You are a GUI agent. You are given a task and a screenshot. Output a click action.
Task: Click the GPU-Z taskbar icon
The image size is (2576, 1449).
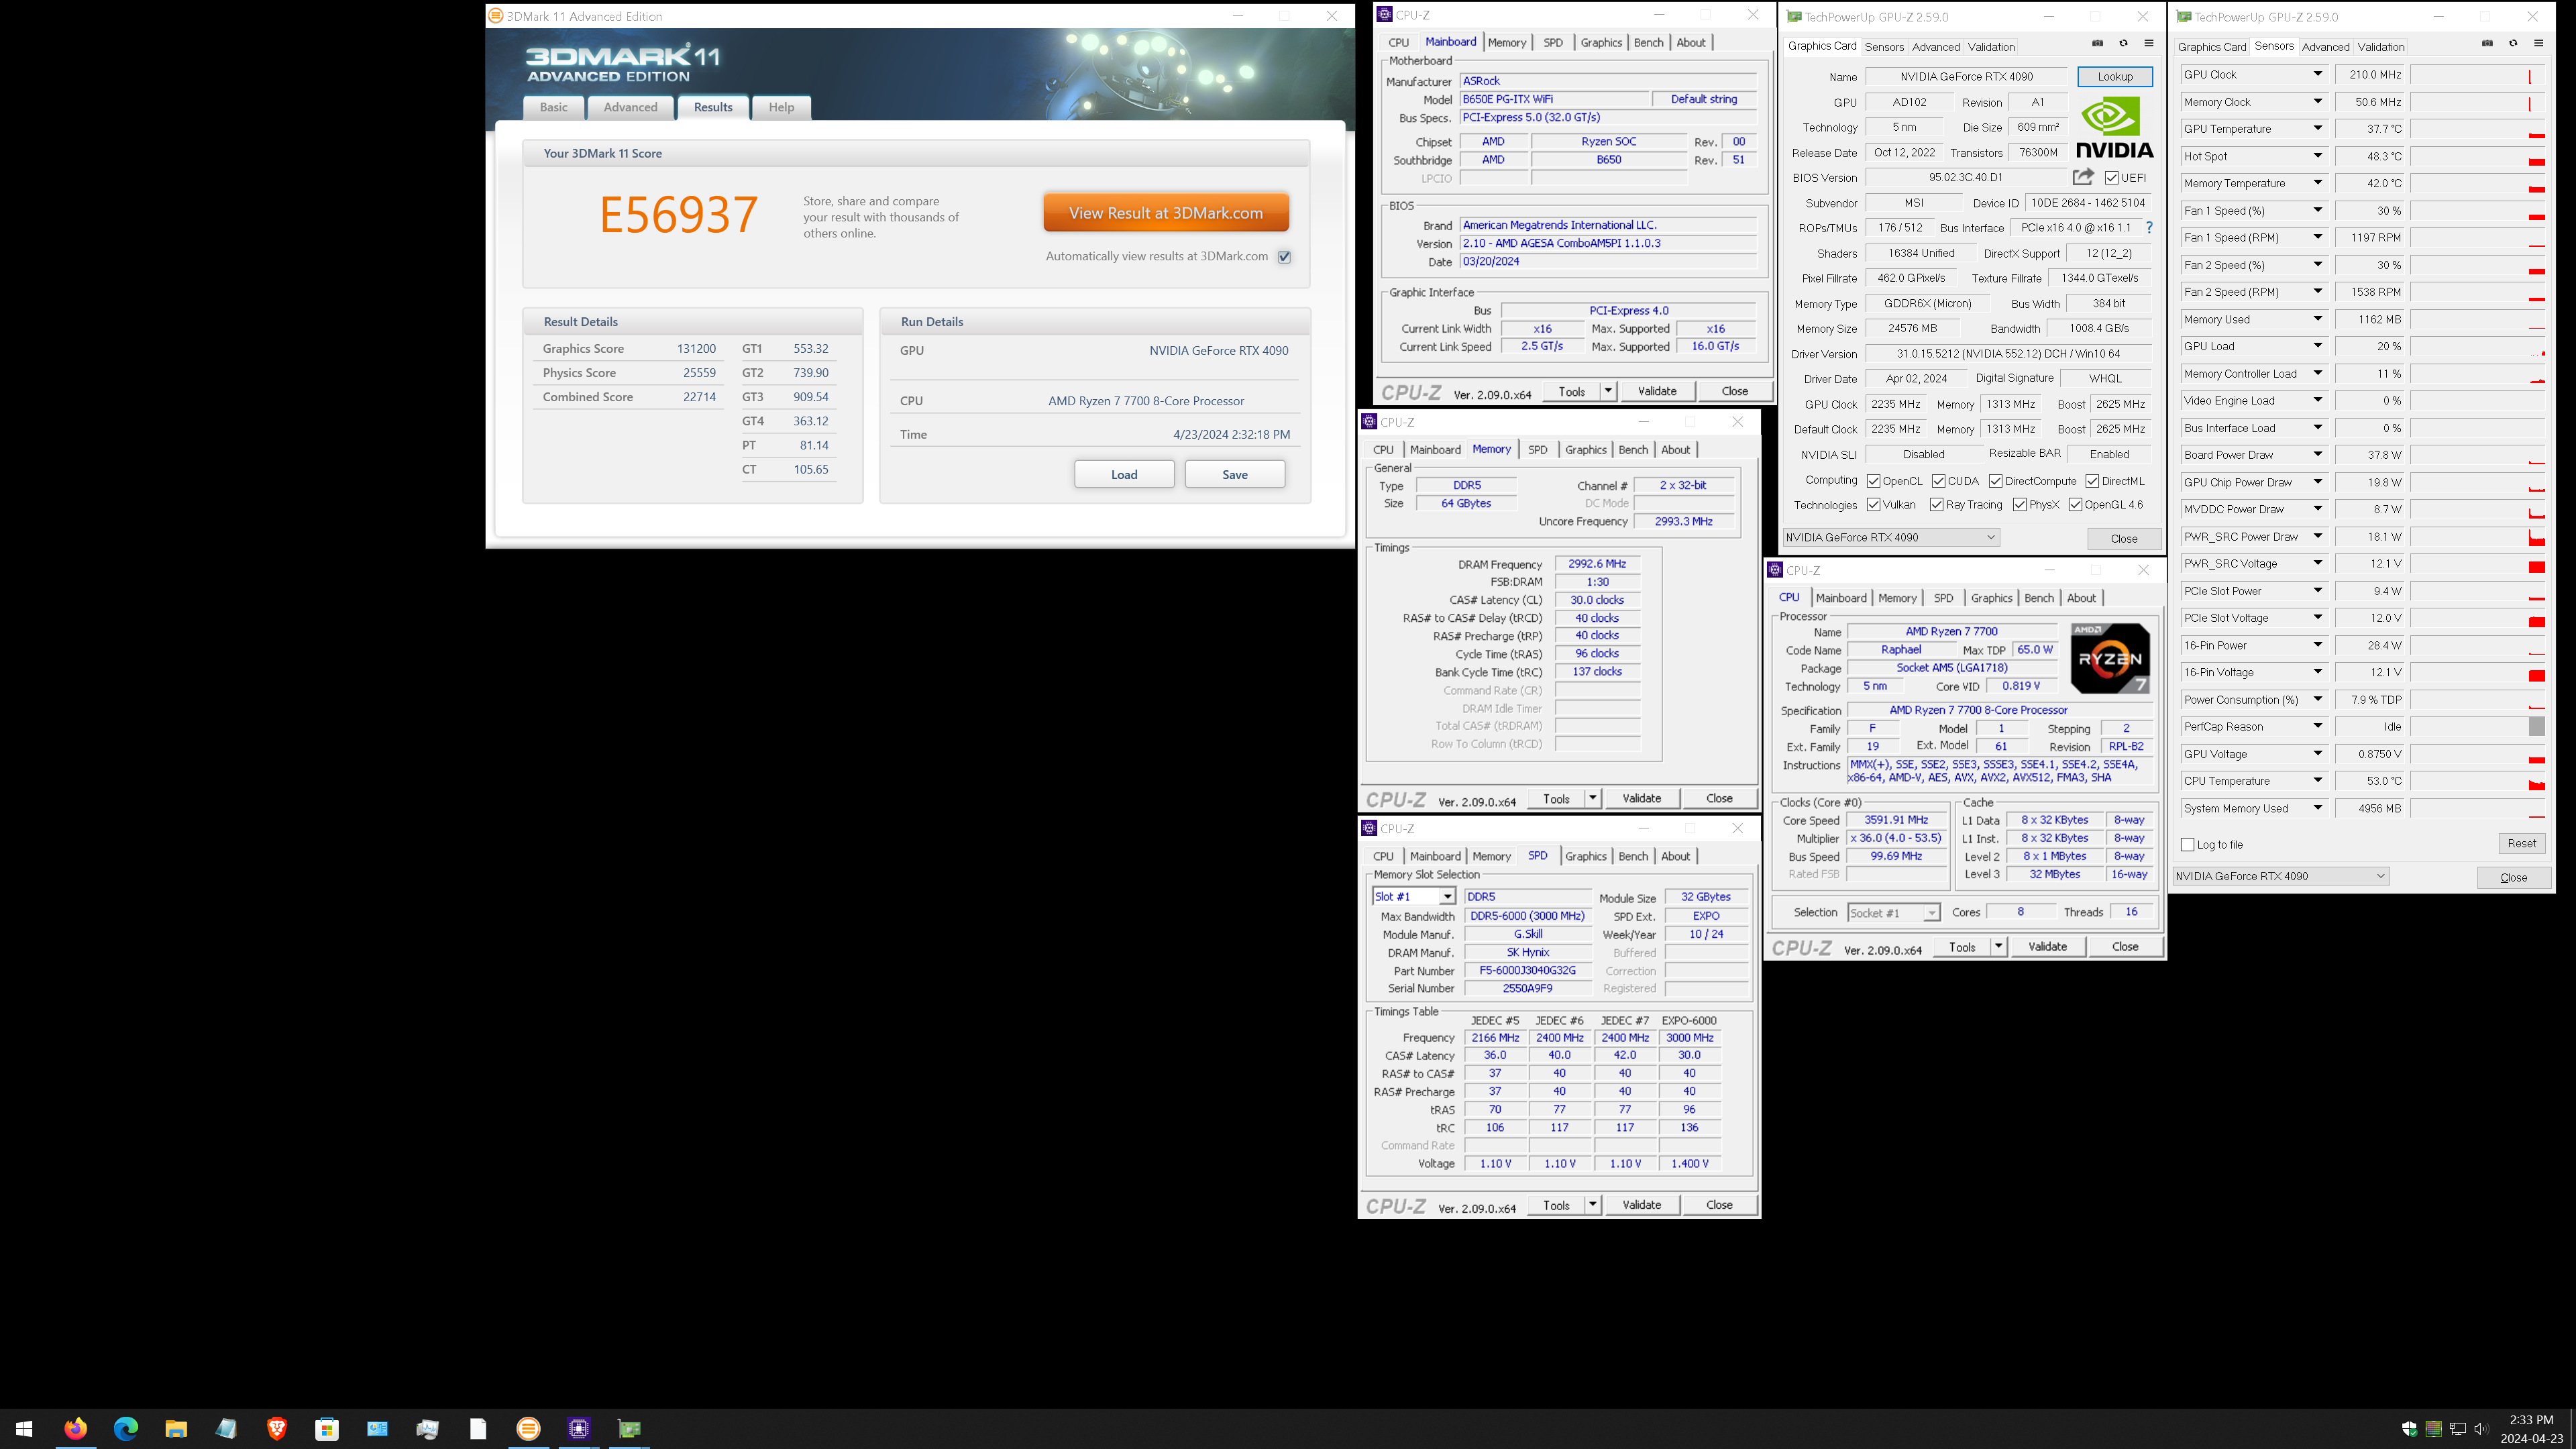pos(629,1428)
